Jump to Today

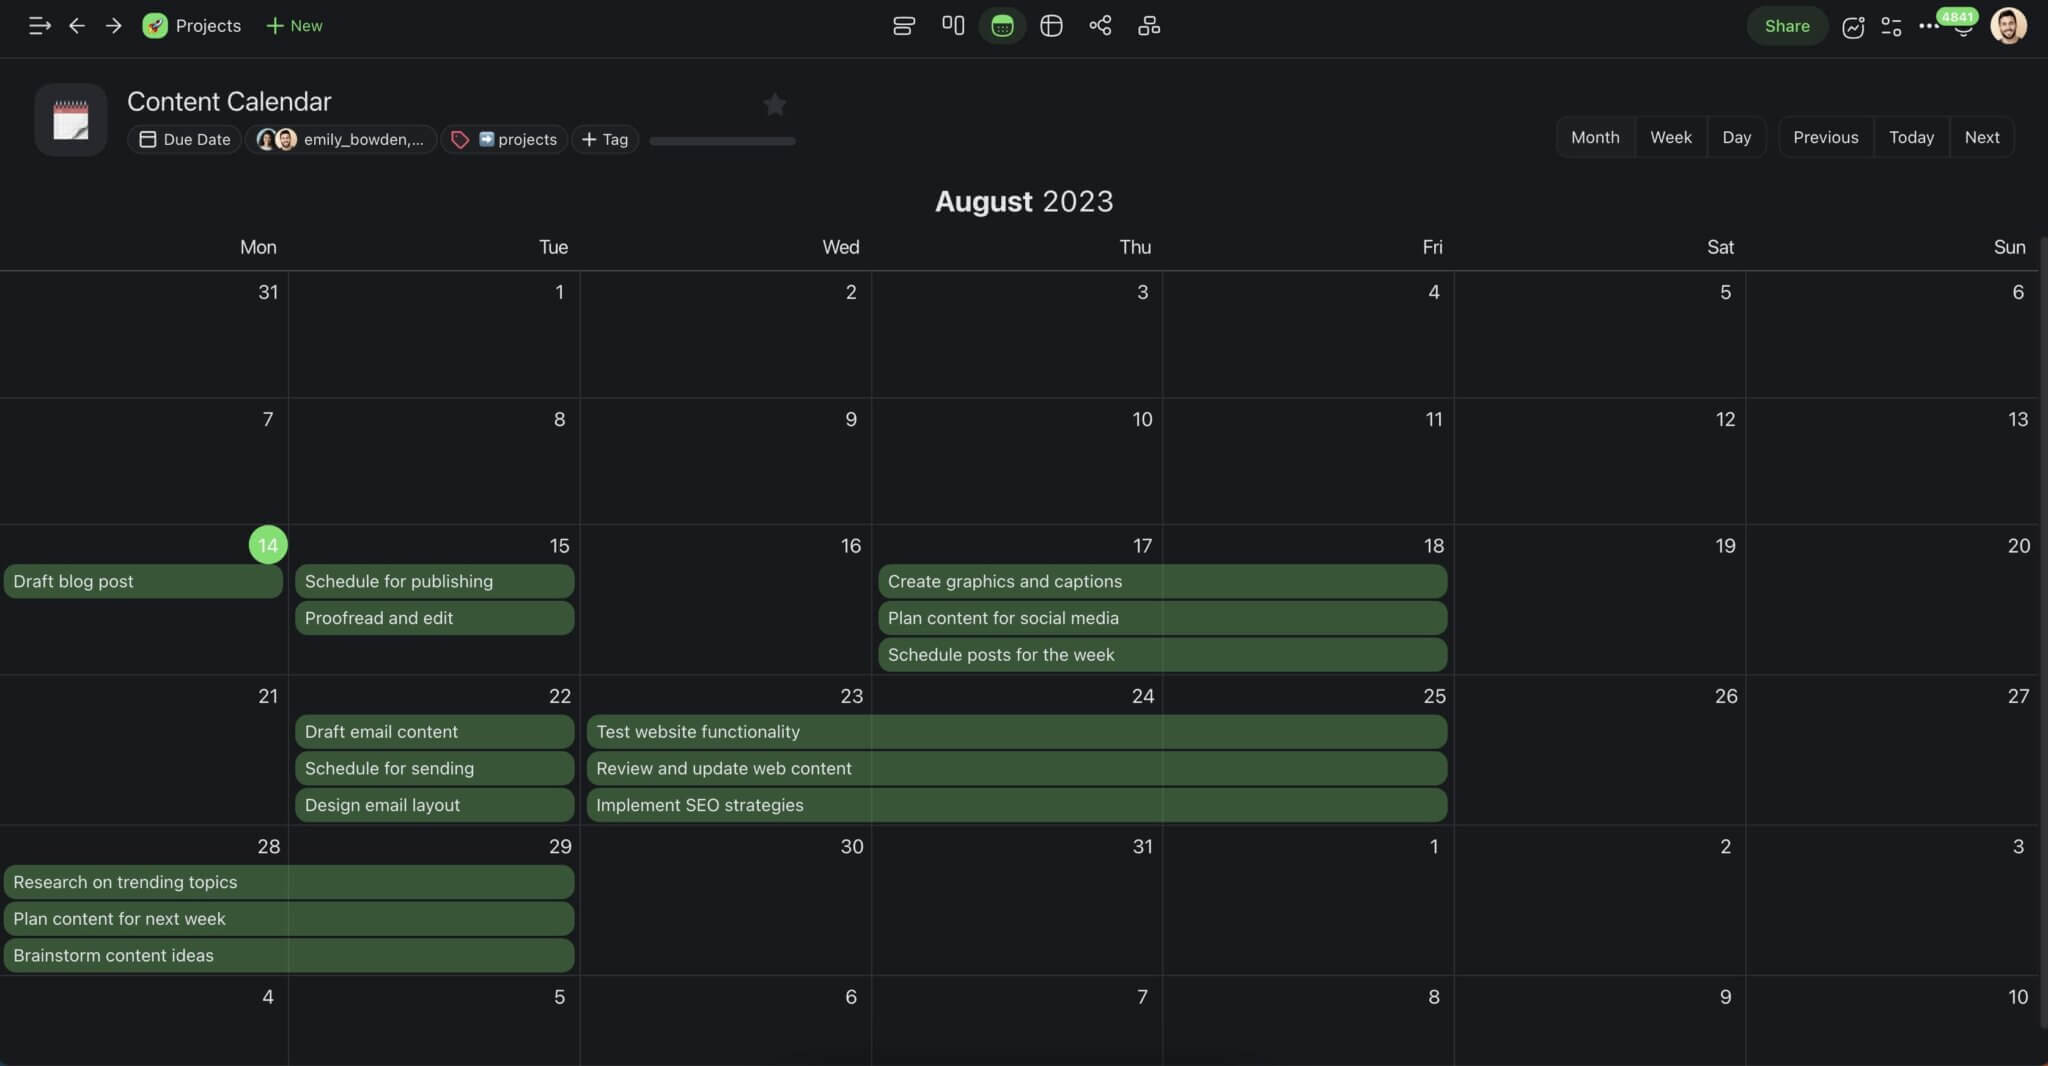pos(1911,137)
